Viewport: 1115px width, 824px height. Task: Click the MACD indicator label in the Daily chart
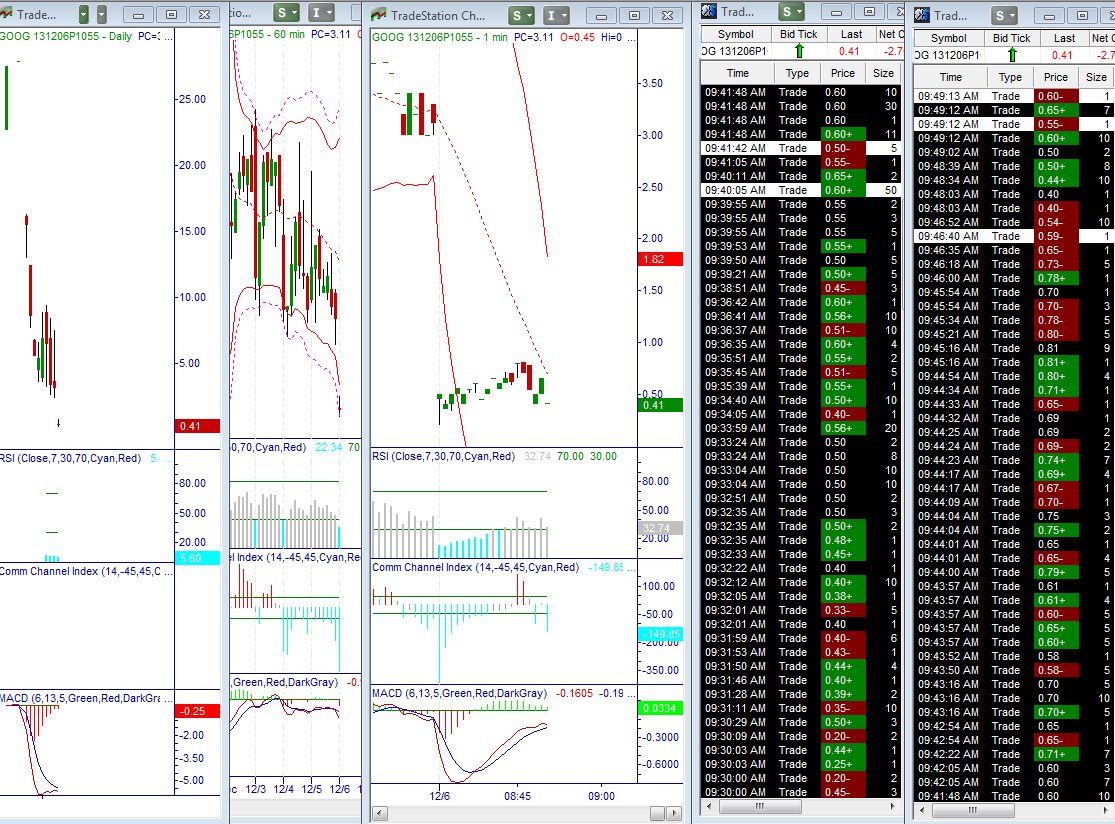point(80,698)
